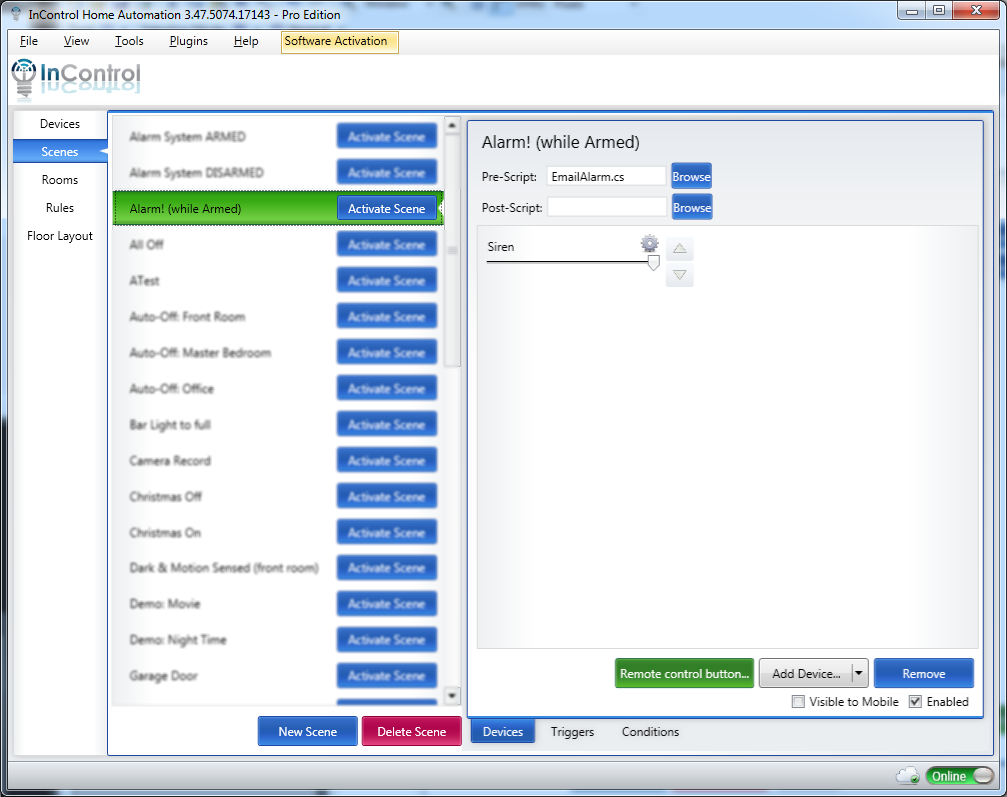Viewport: 1007px width, 797px height.
Task: Expand the Add Device dropdown arrow
Action: pyautogui.click(x=858, y=674)
